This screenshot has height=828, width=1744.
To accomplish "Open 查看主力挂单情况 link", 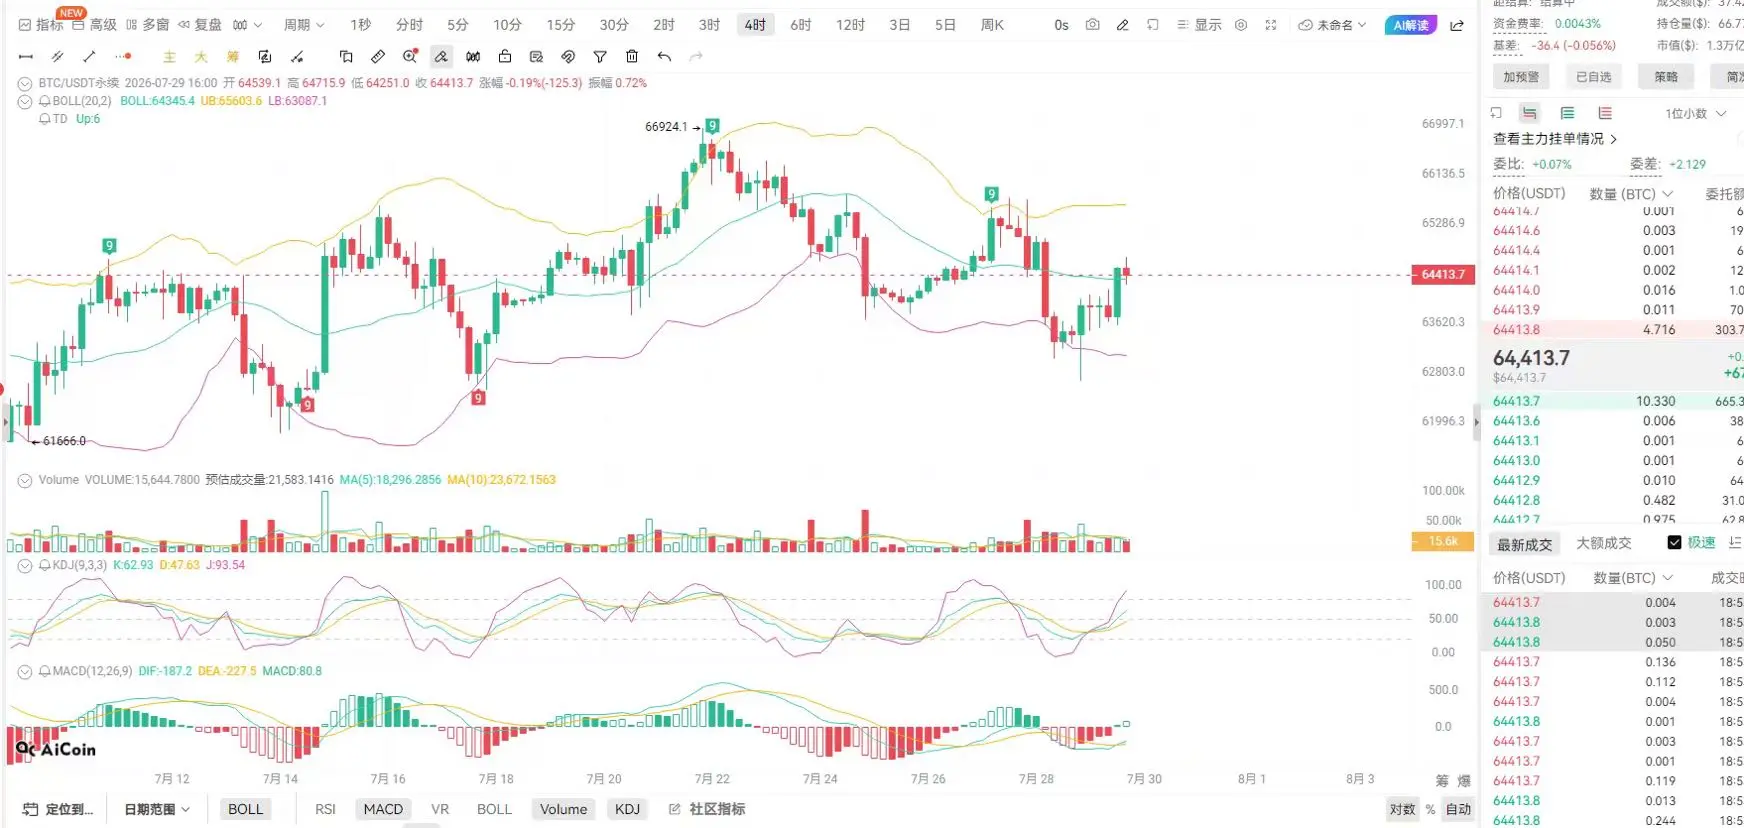I will click(1555, 139).
